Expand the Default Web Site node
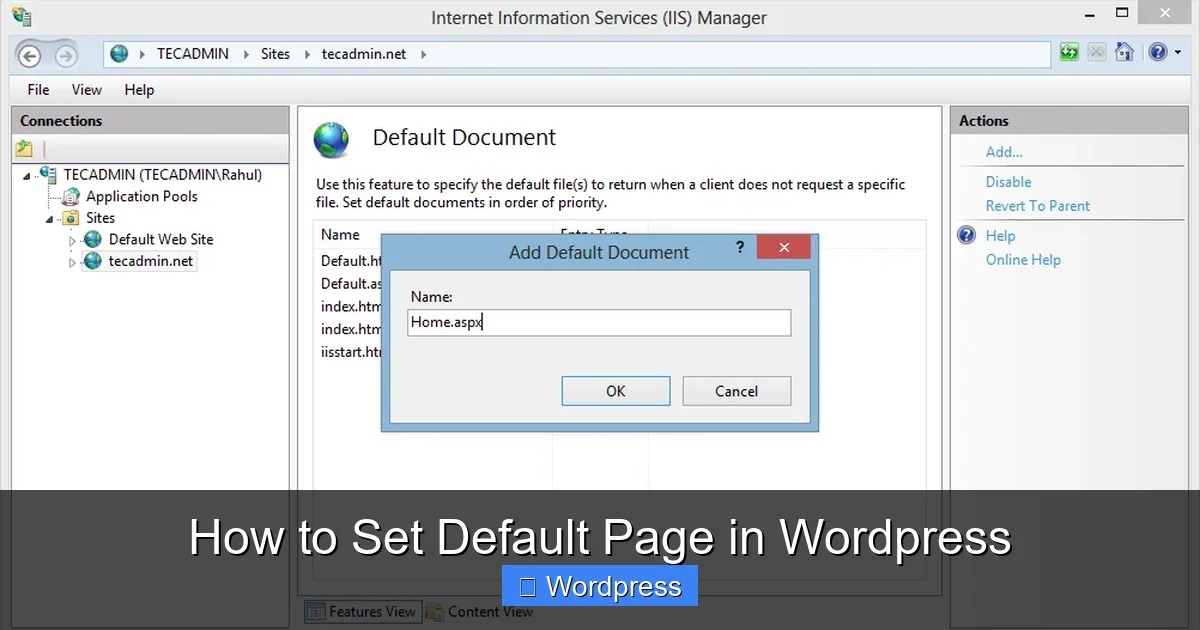Viewport: 1200px width, 630px height. pos(72,240)
